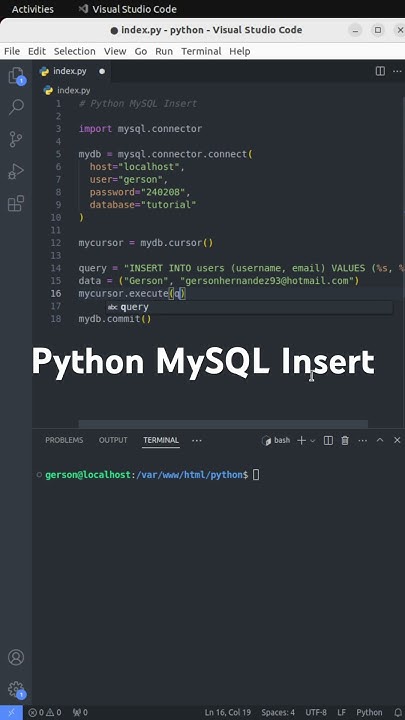Open the Go menu
The width and height of the screenshot is (405, 720).
[141, 51]
